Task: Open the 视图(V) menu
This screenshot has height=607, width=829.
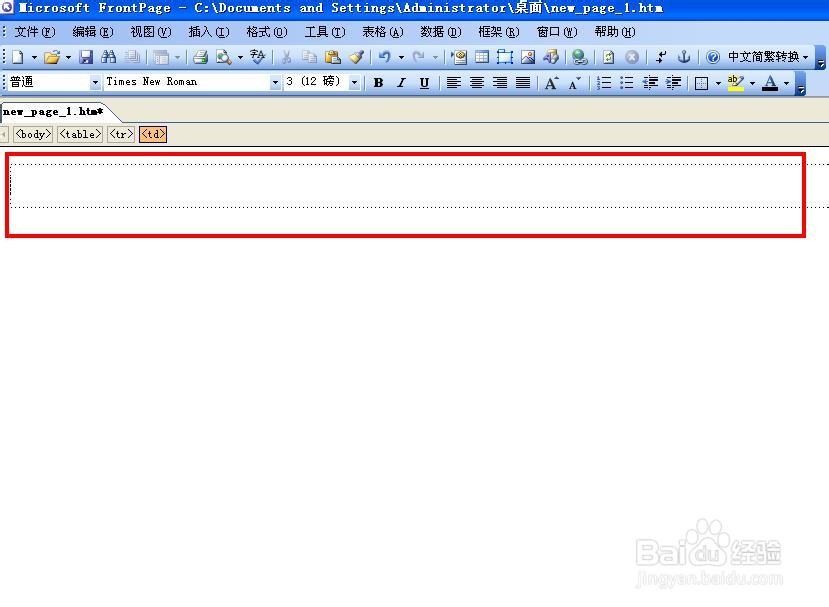Action: pos(151,32)
